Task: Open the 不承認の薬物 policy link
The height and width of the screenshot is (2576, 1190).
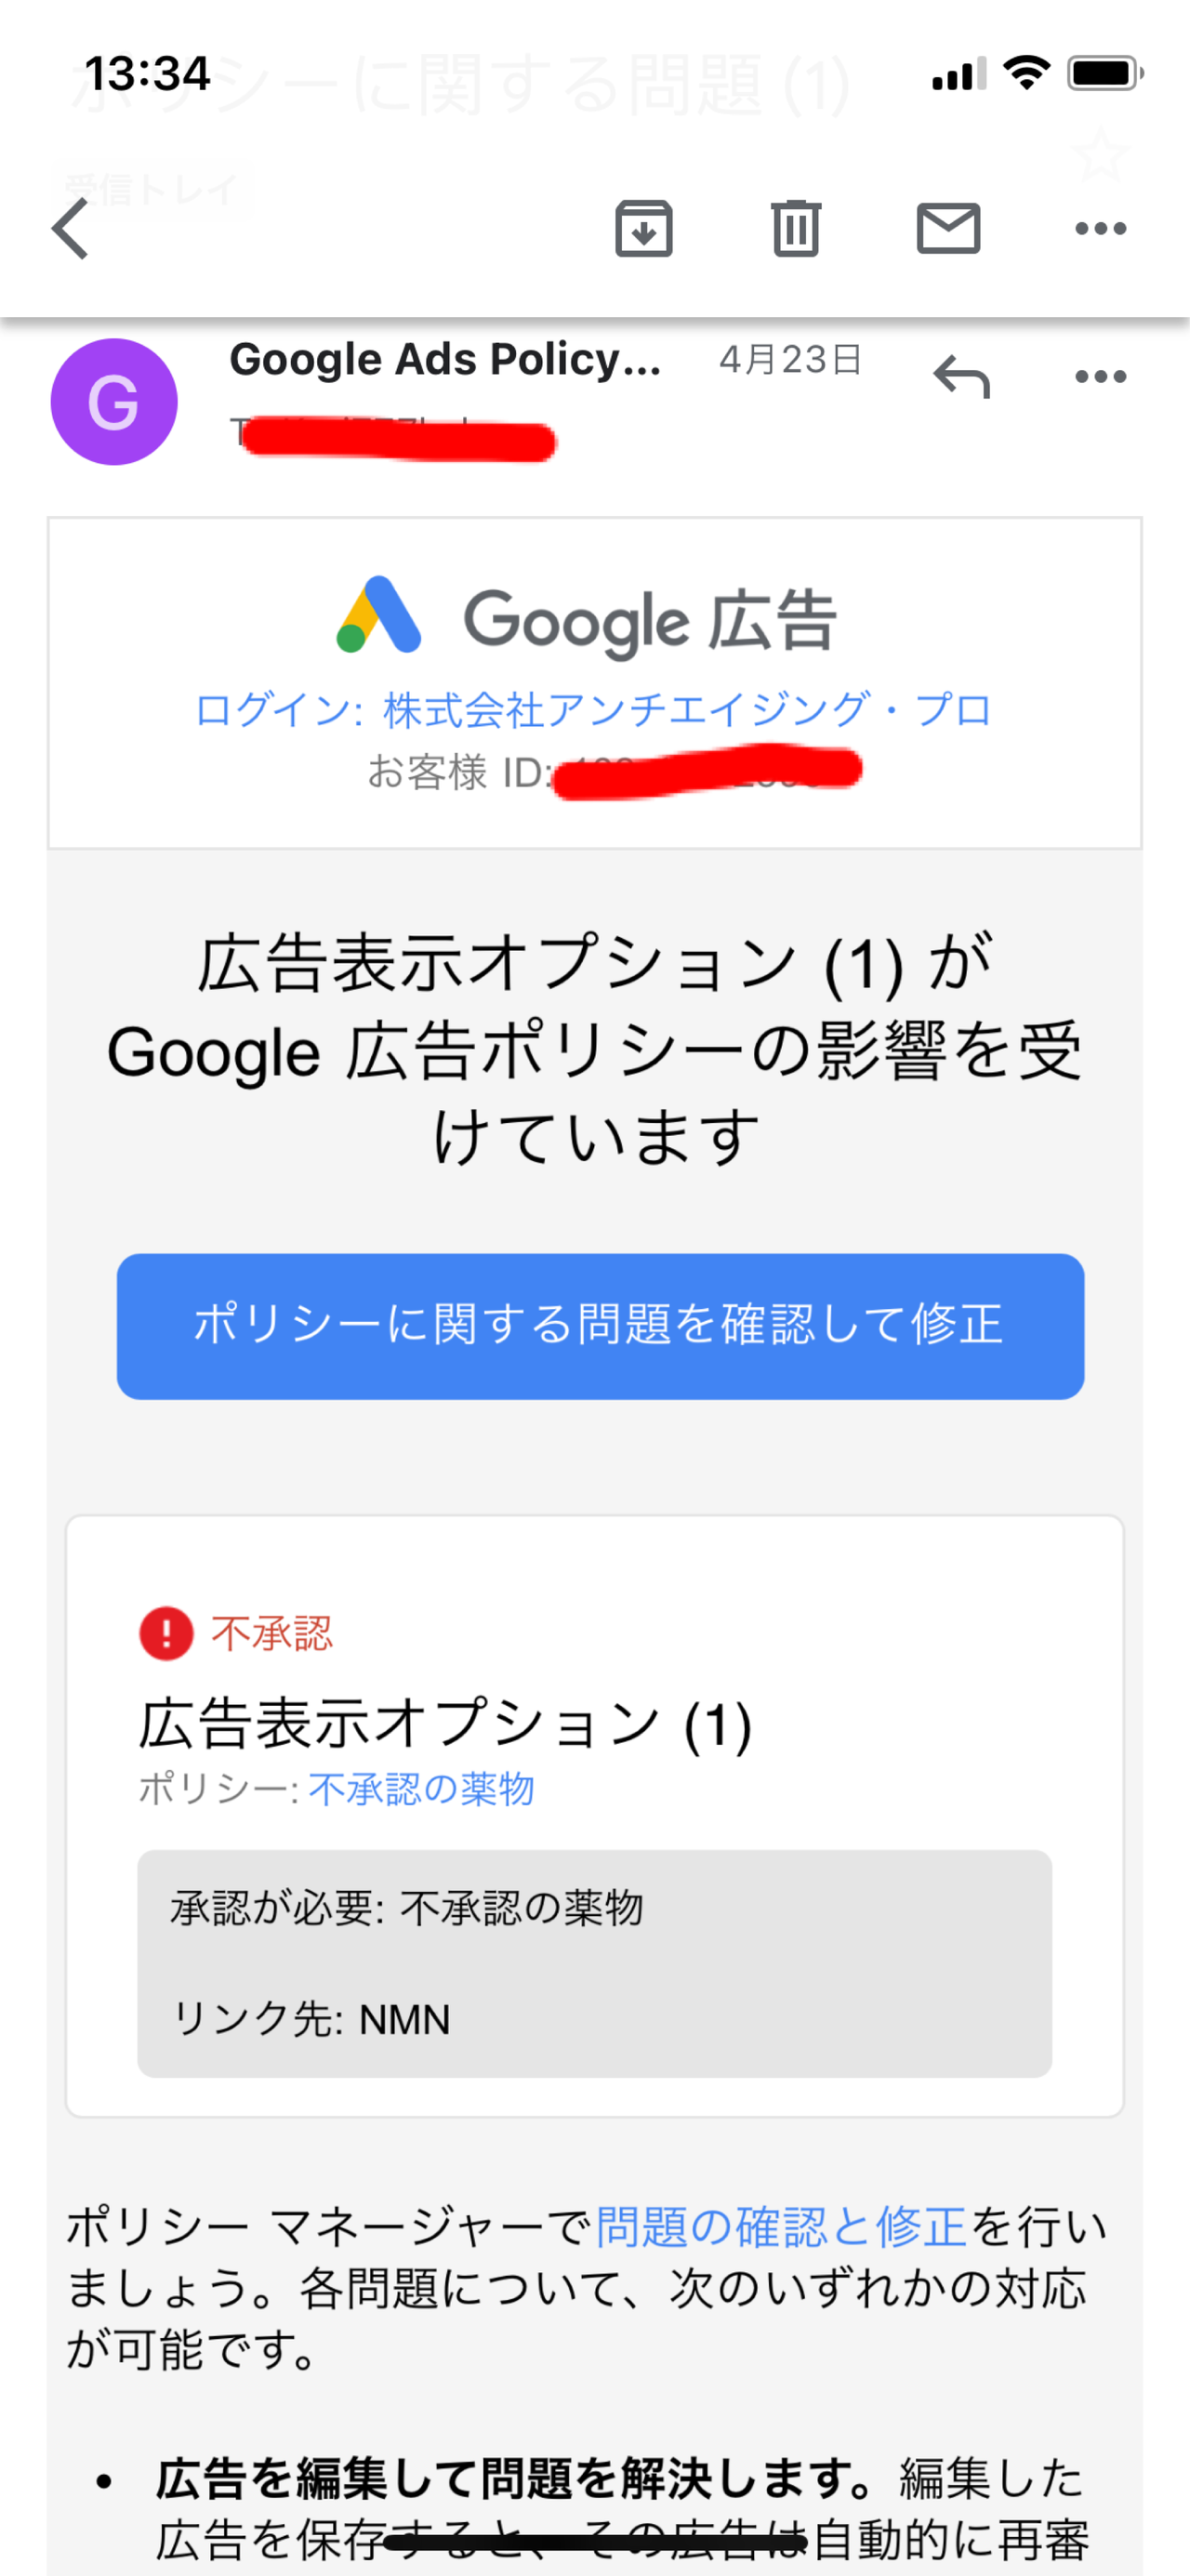Action: (x=421, y=1788)
